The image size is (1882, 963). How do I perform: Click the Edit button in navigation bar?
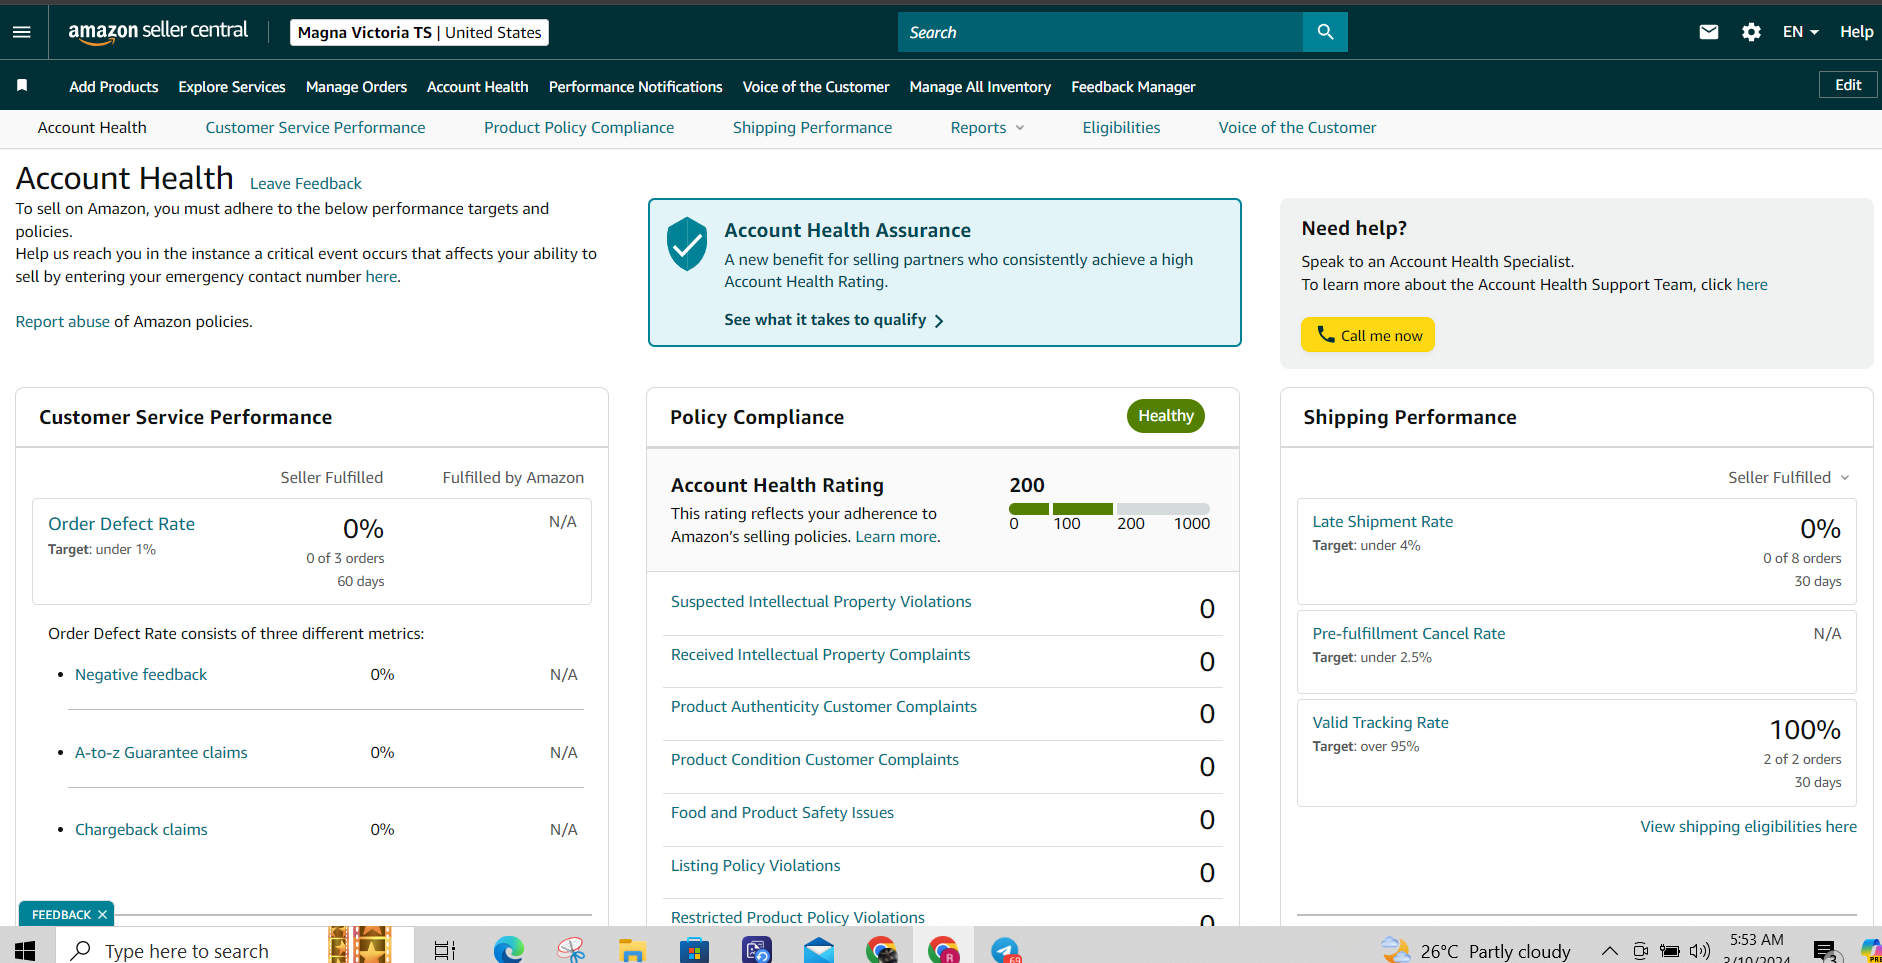1848,85
